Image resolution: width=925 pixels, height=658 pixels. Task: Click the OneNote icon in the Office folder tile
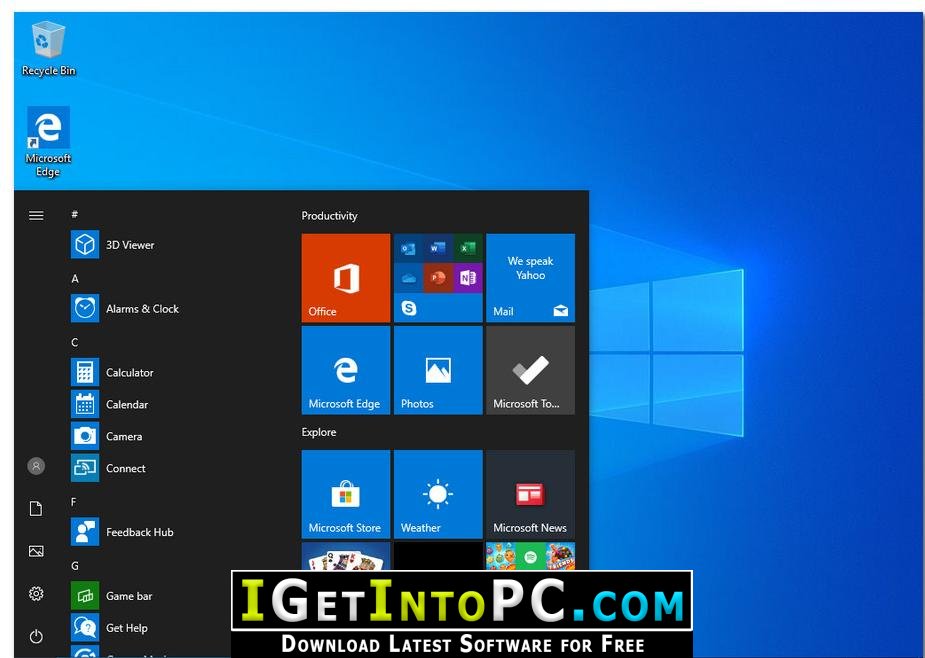click(x=467, y=278)
